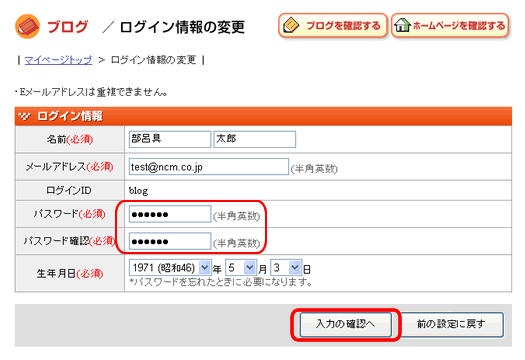Viewport: 525px width, 360px height.
Task: Click the email field test@ncm.co.jp
Action: pyautogui.click(x=209, y=167)
